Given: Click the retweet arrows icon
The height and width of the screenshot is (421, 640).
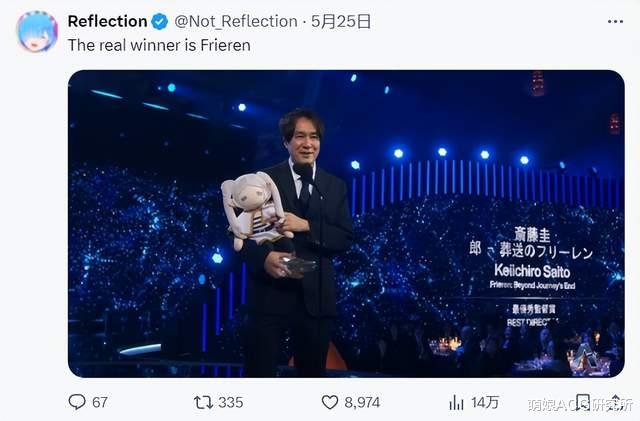Looking at the screenshot, I should (x=203, y=402).
